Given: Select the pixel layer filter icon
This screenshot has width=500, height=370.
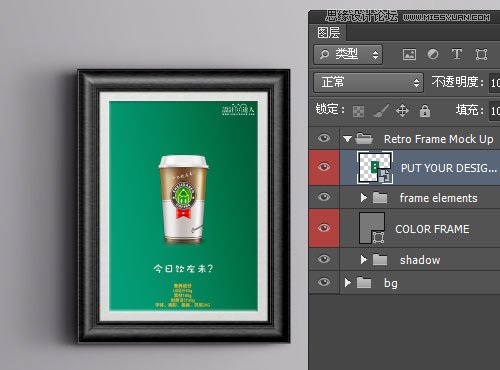Looking at the screenshot, I should 409,54.
